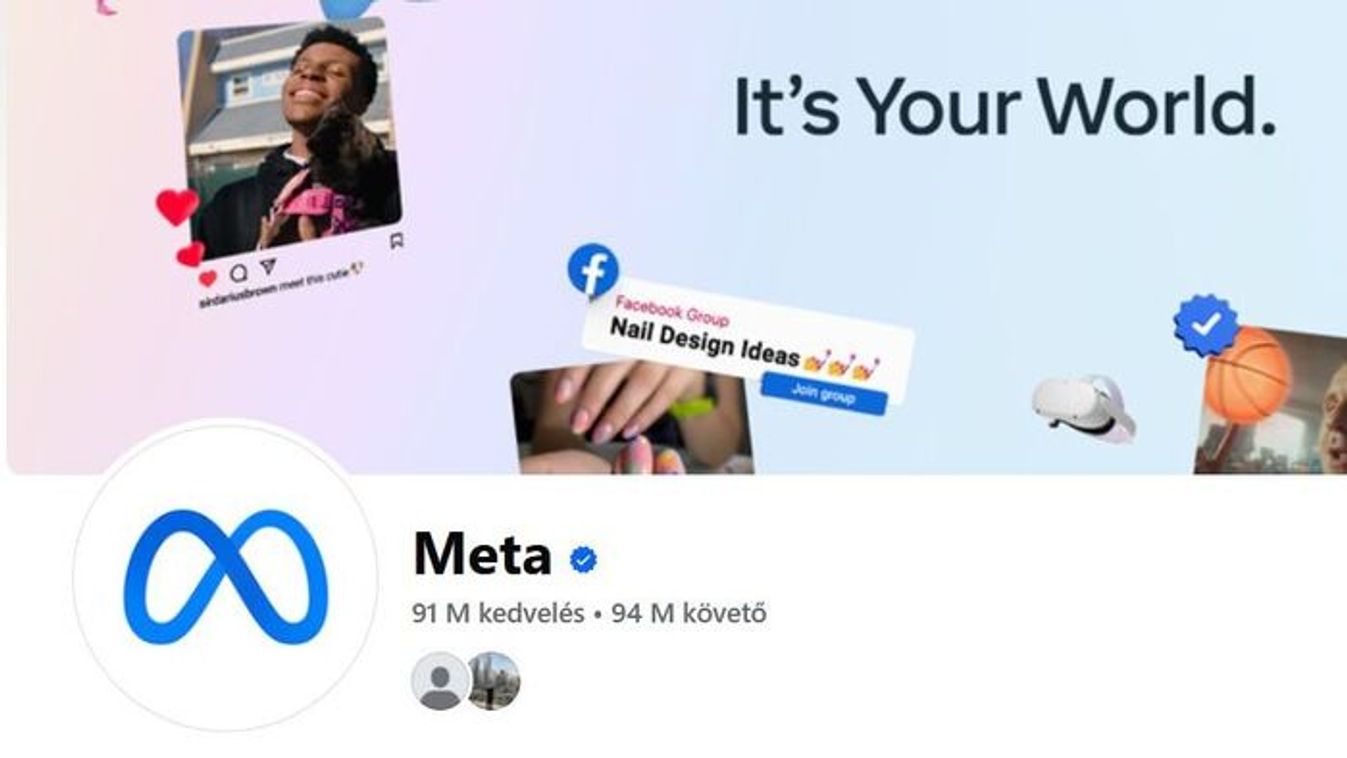This screenshot has height=758, width=1347.
Task: Click the Join group button on the cover
Action: (823, 392)
